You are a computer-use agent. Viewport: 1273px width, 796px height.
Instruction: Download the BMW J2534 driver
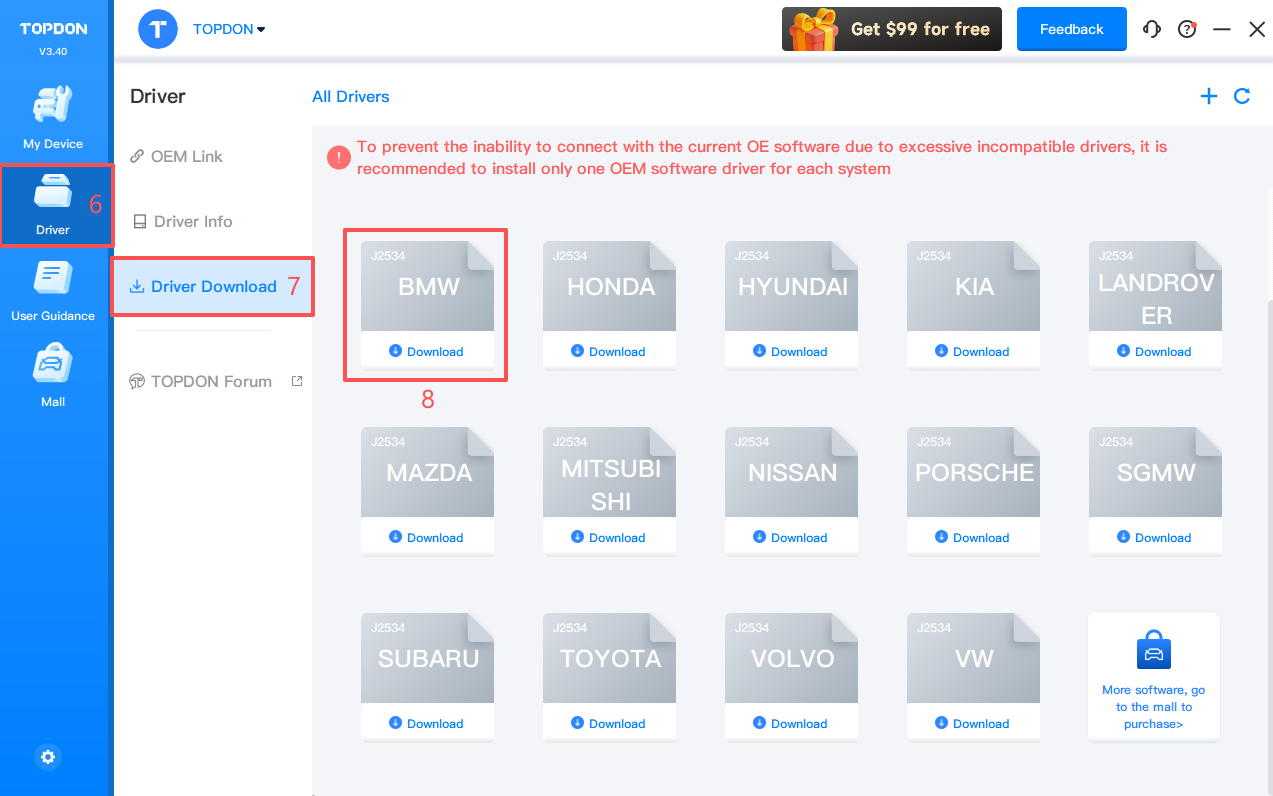(427, 351)
